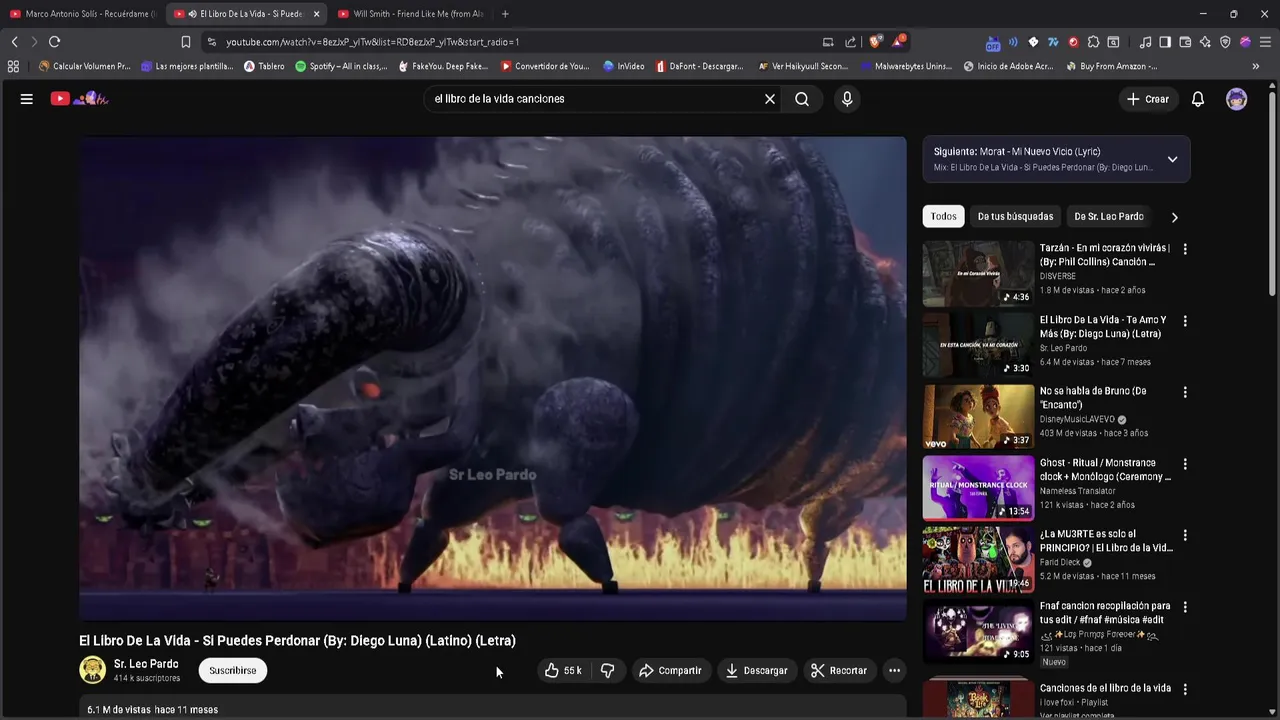Switch to Marco Antonio Solís browser tab
This screenshot has width=1280, height=720.
click(x=82, y=14)
